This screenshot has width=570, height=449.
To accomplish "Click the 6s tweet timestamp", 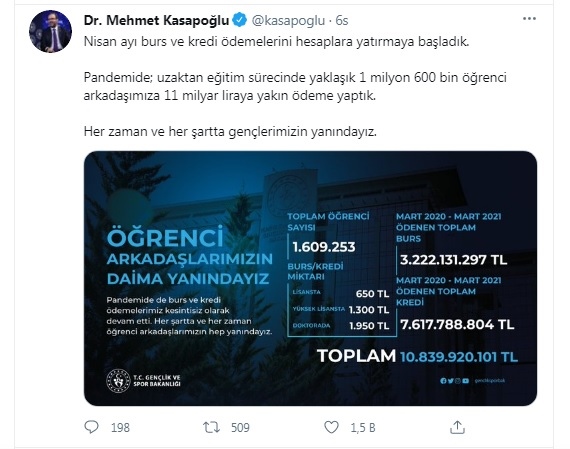I will (x=342, y=21).
